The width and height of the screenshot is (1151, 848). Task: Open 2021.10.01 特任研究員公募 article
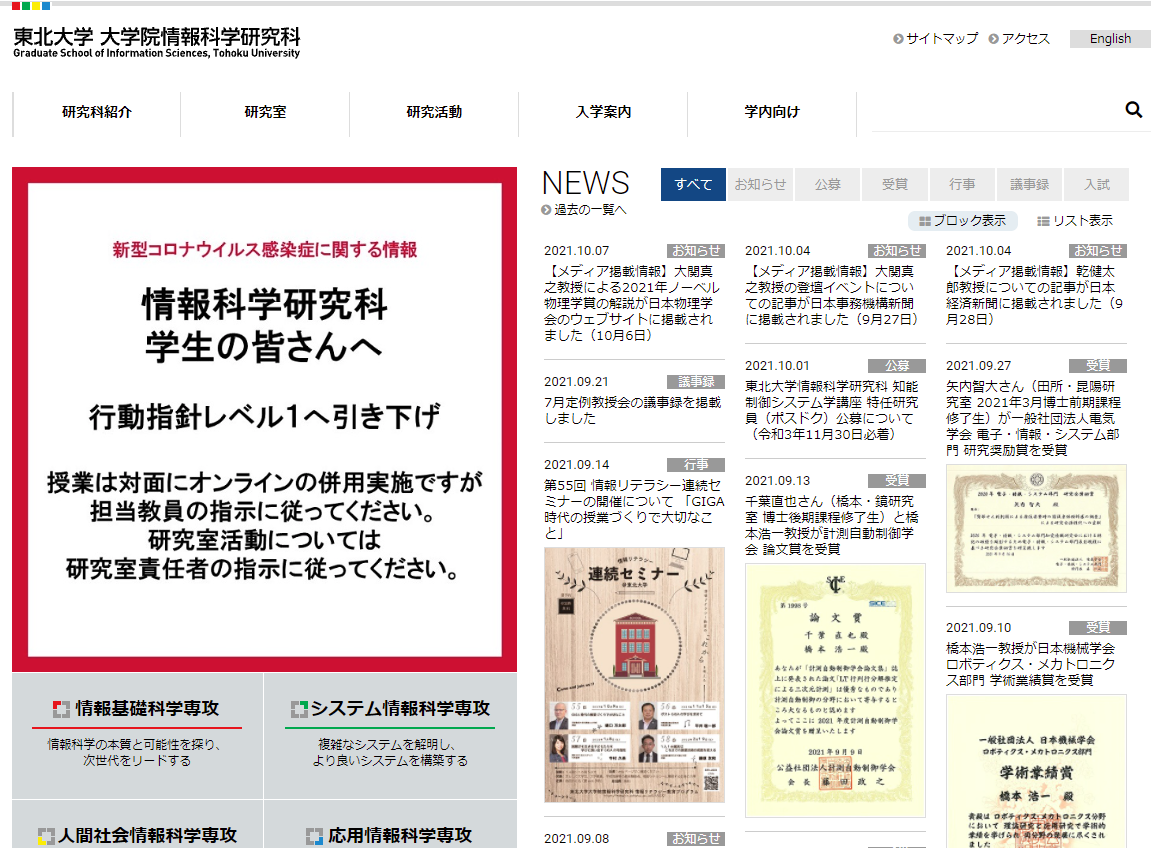[831, 410]
